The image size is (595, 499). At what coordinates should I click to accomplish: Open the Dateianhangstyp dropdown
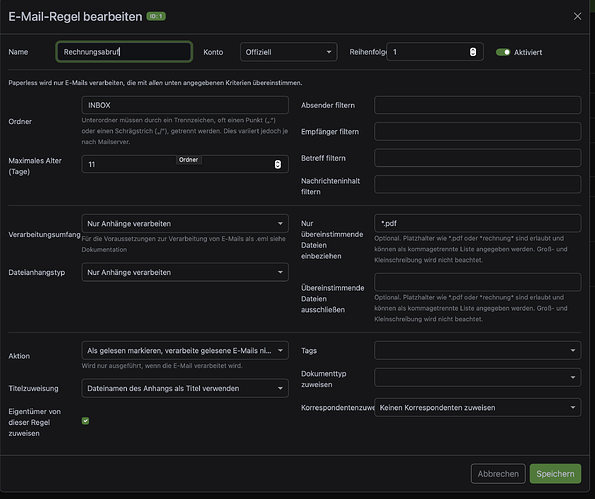click(x=185, y=272)
